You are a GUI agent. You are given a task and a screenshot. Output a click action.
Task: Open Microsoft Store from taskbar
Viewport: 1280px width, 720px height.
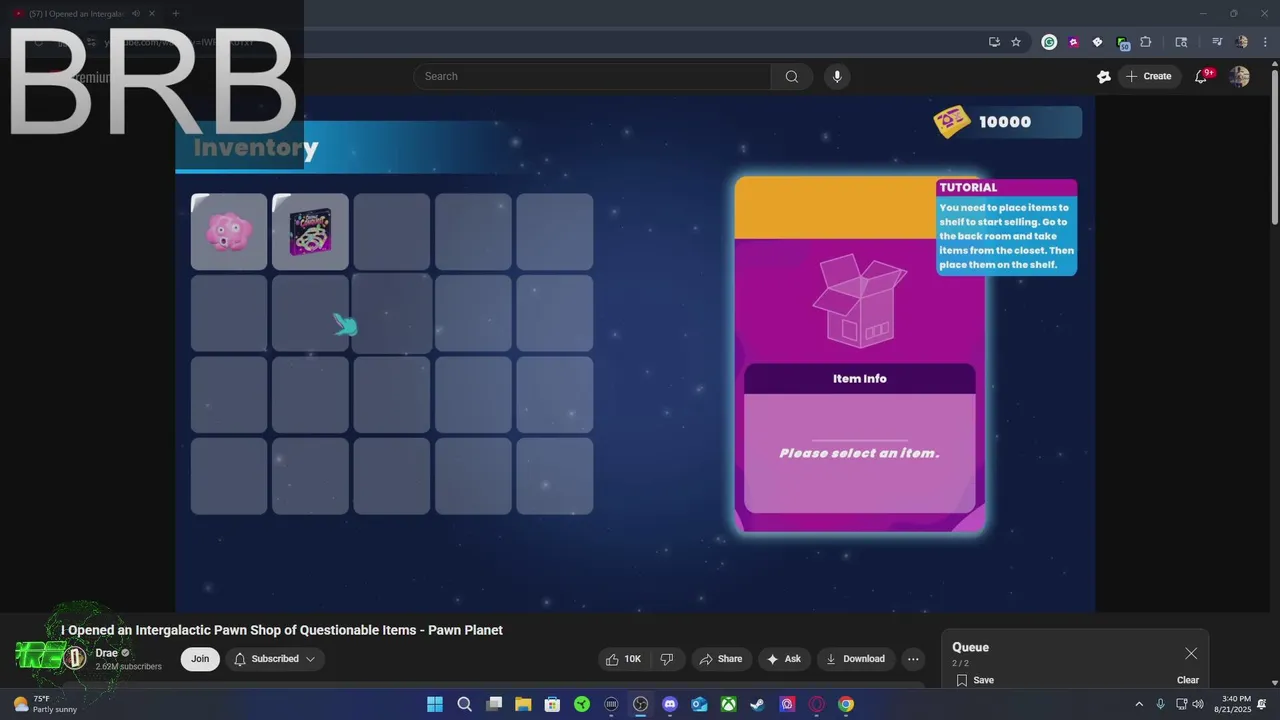(x=552, y=704)
